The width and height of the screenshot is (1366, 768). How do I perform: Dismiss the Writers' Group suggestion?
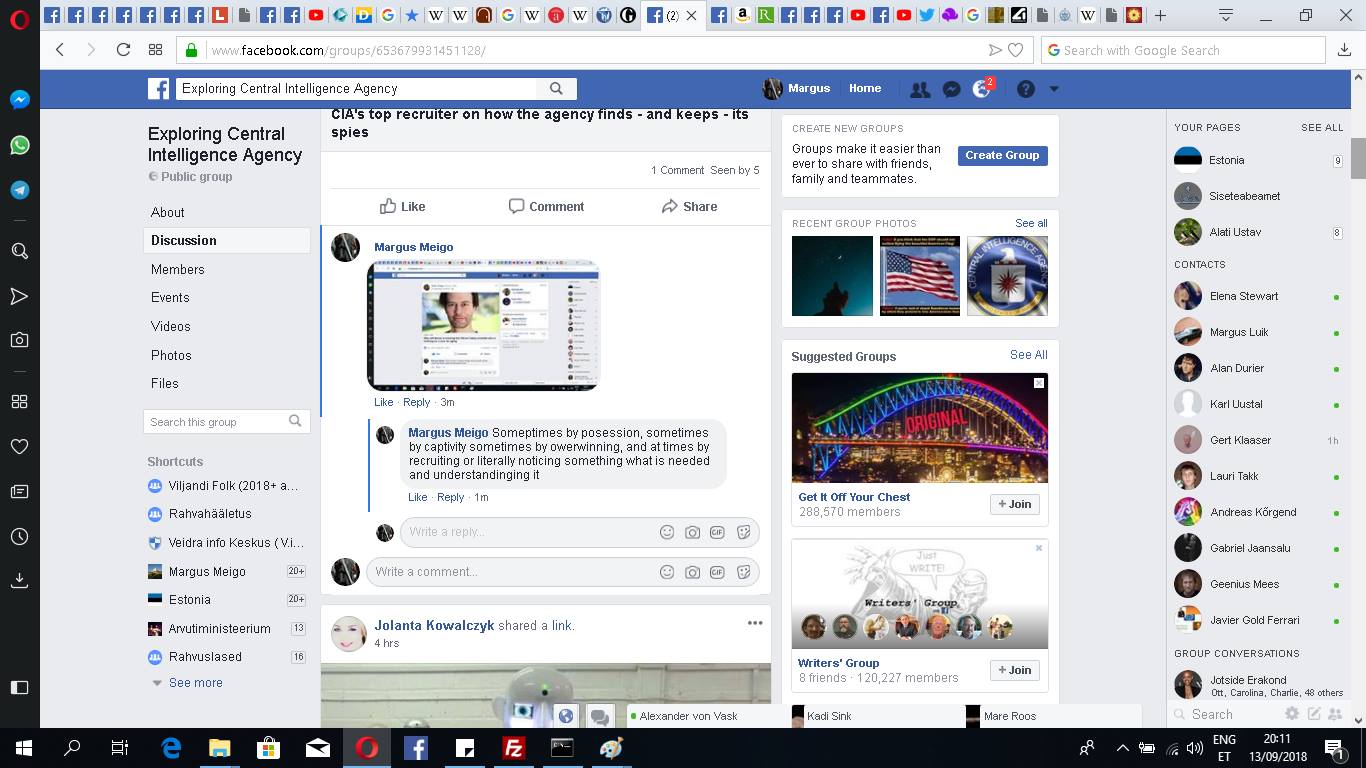(1039, 548)
